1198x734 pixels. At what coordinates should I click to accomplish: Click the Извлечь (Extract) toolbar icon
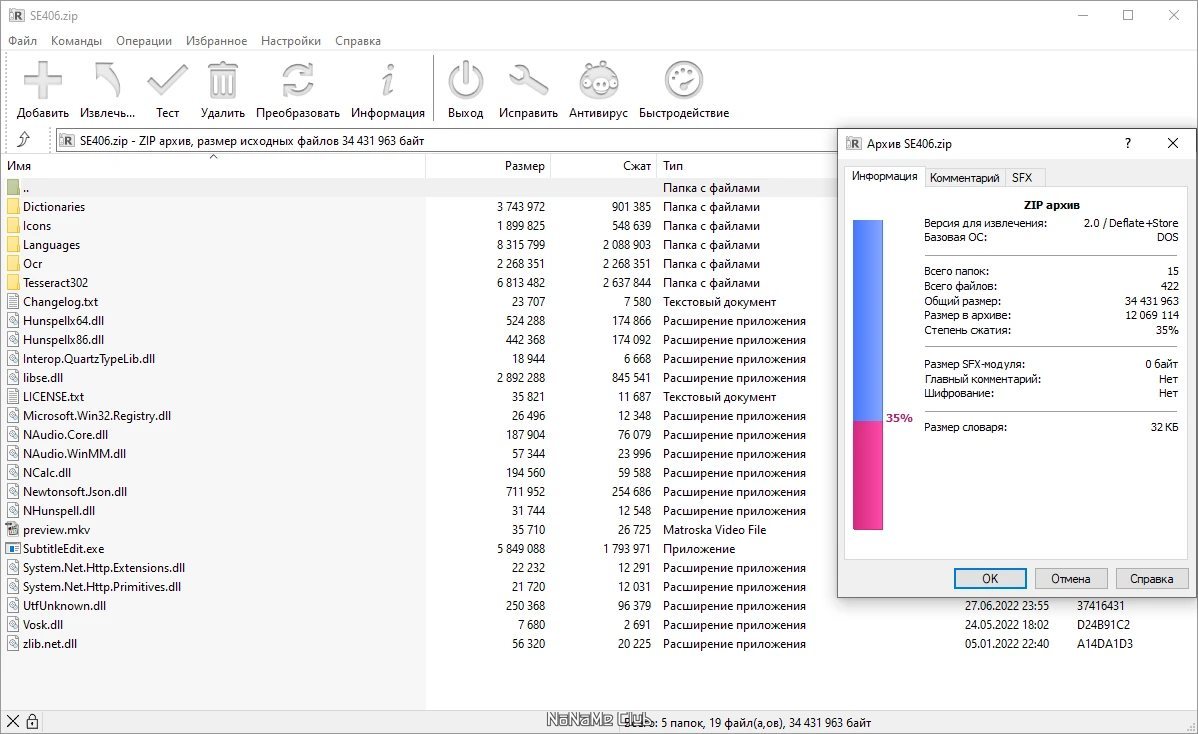coord(107,81)
